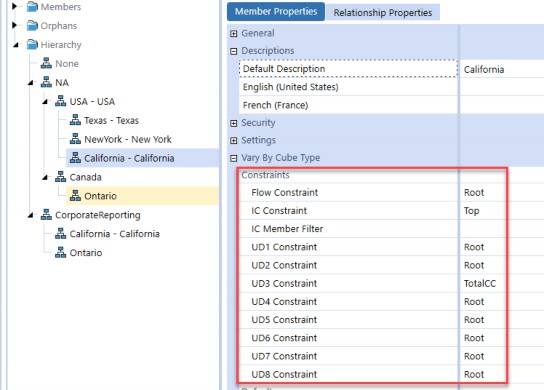Collapse the CorporateReporting node arrow

tap(31, 215)
